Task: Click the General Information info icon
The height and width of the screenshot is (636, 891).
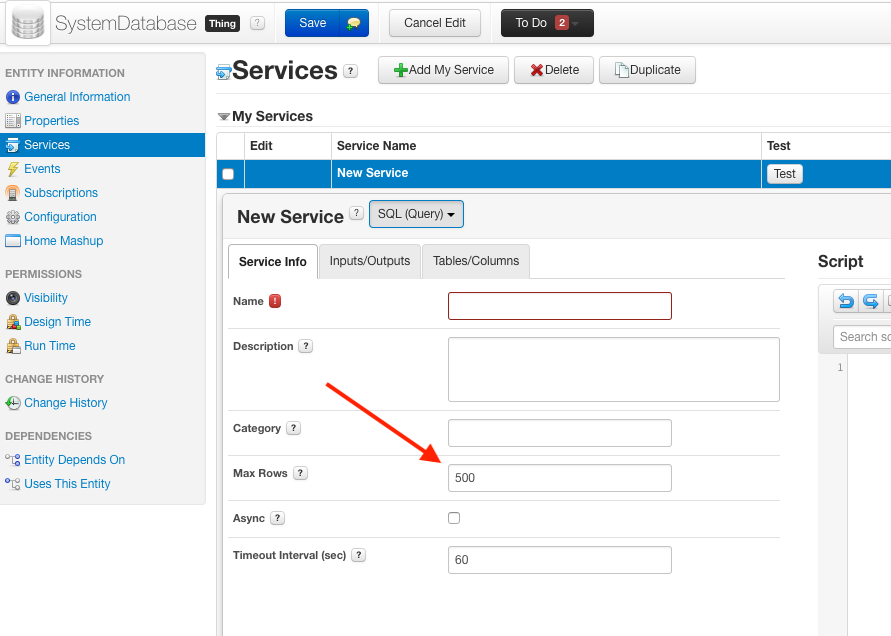Action: [x=13, y=97]
